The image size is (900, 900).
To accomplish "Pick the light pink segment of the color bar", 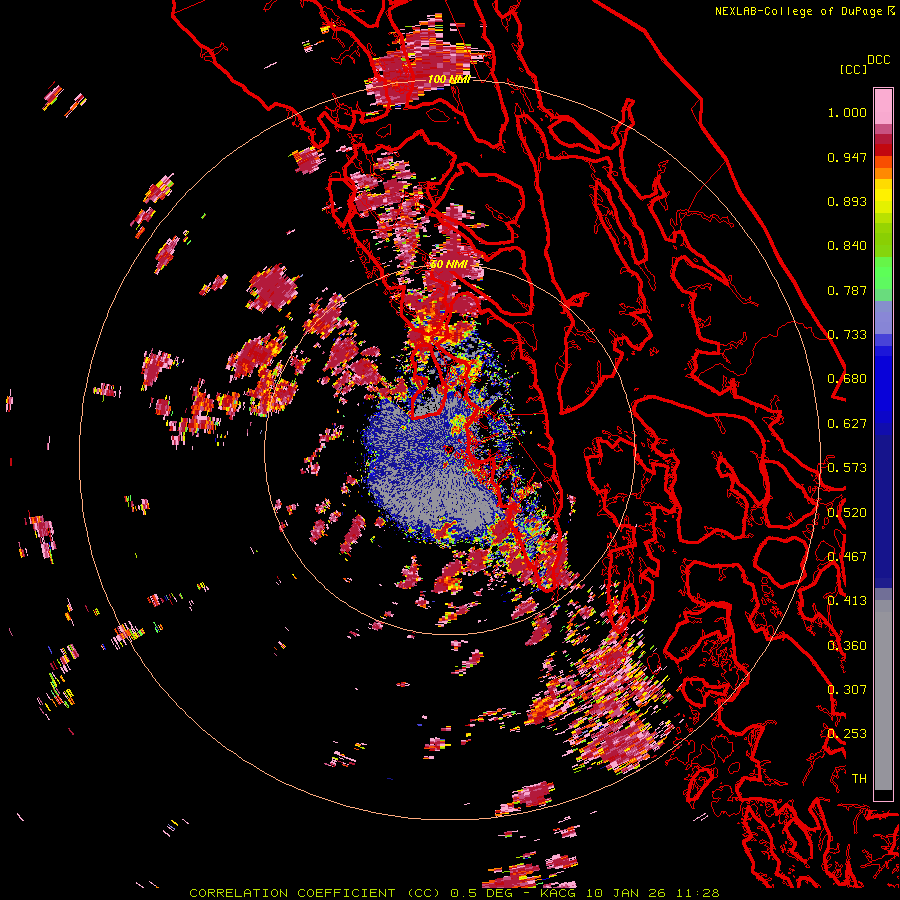I will (x=883, y=107).
